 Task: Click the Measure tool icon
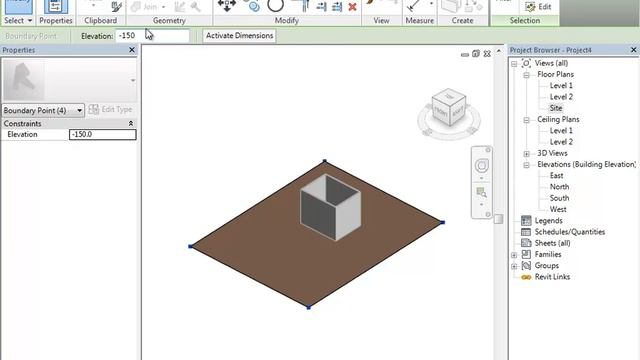414,6
